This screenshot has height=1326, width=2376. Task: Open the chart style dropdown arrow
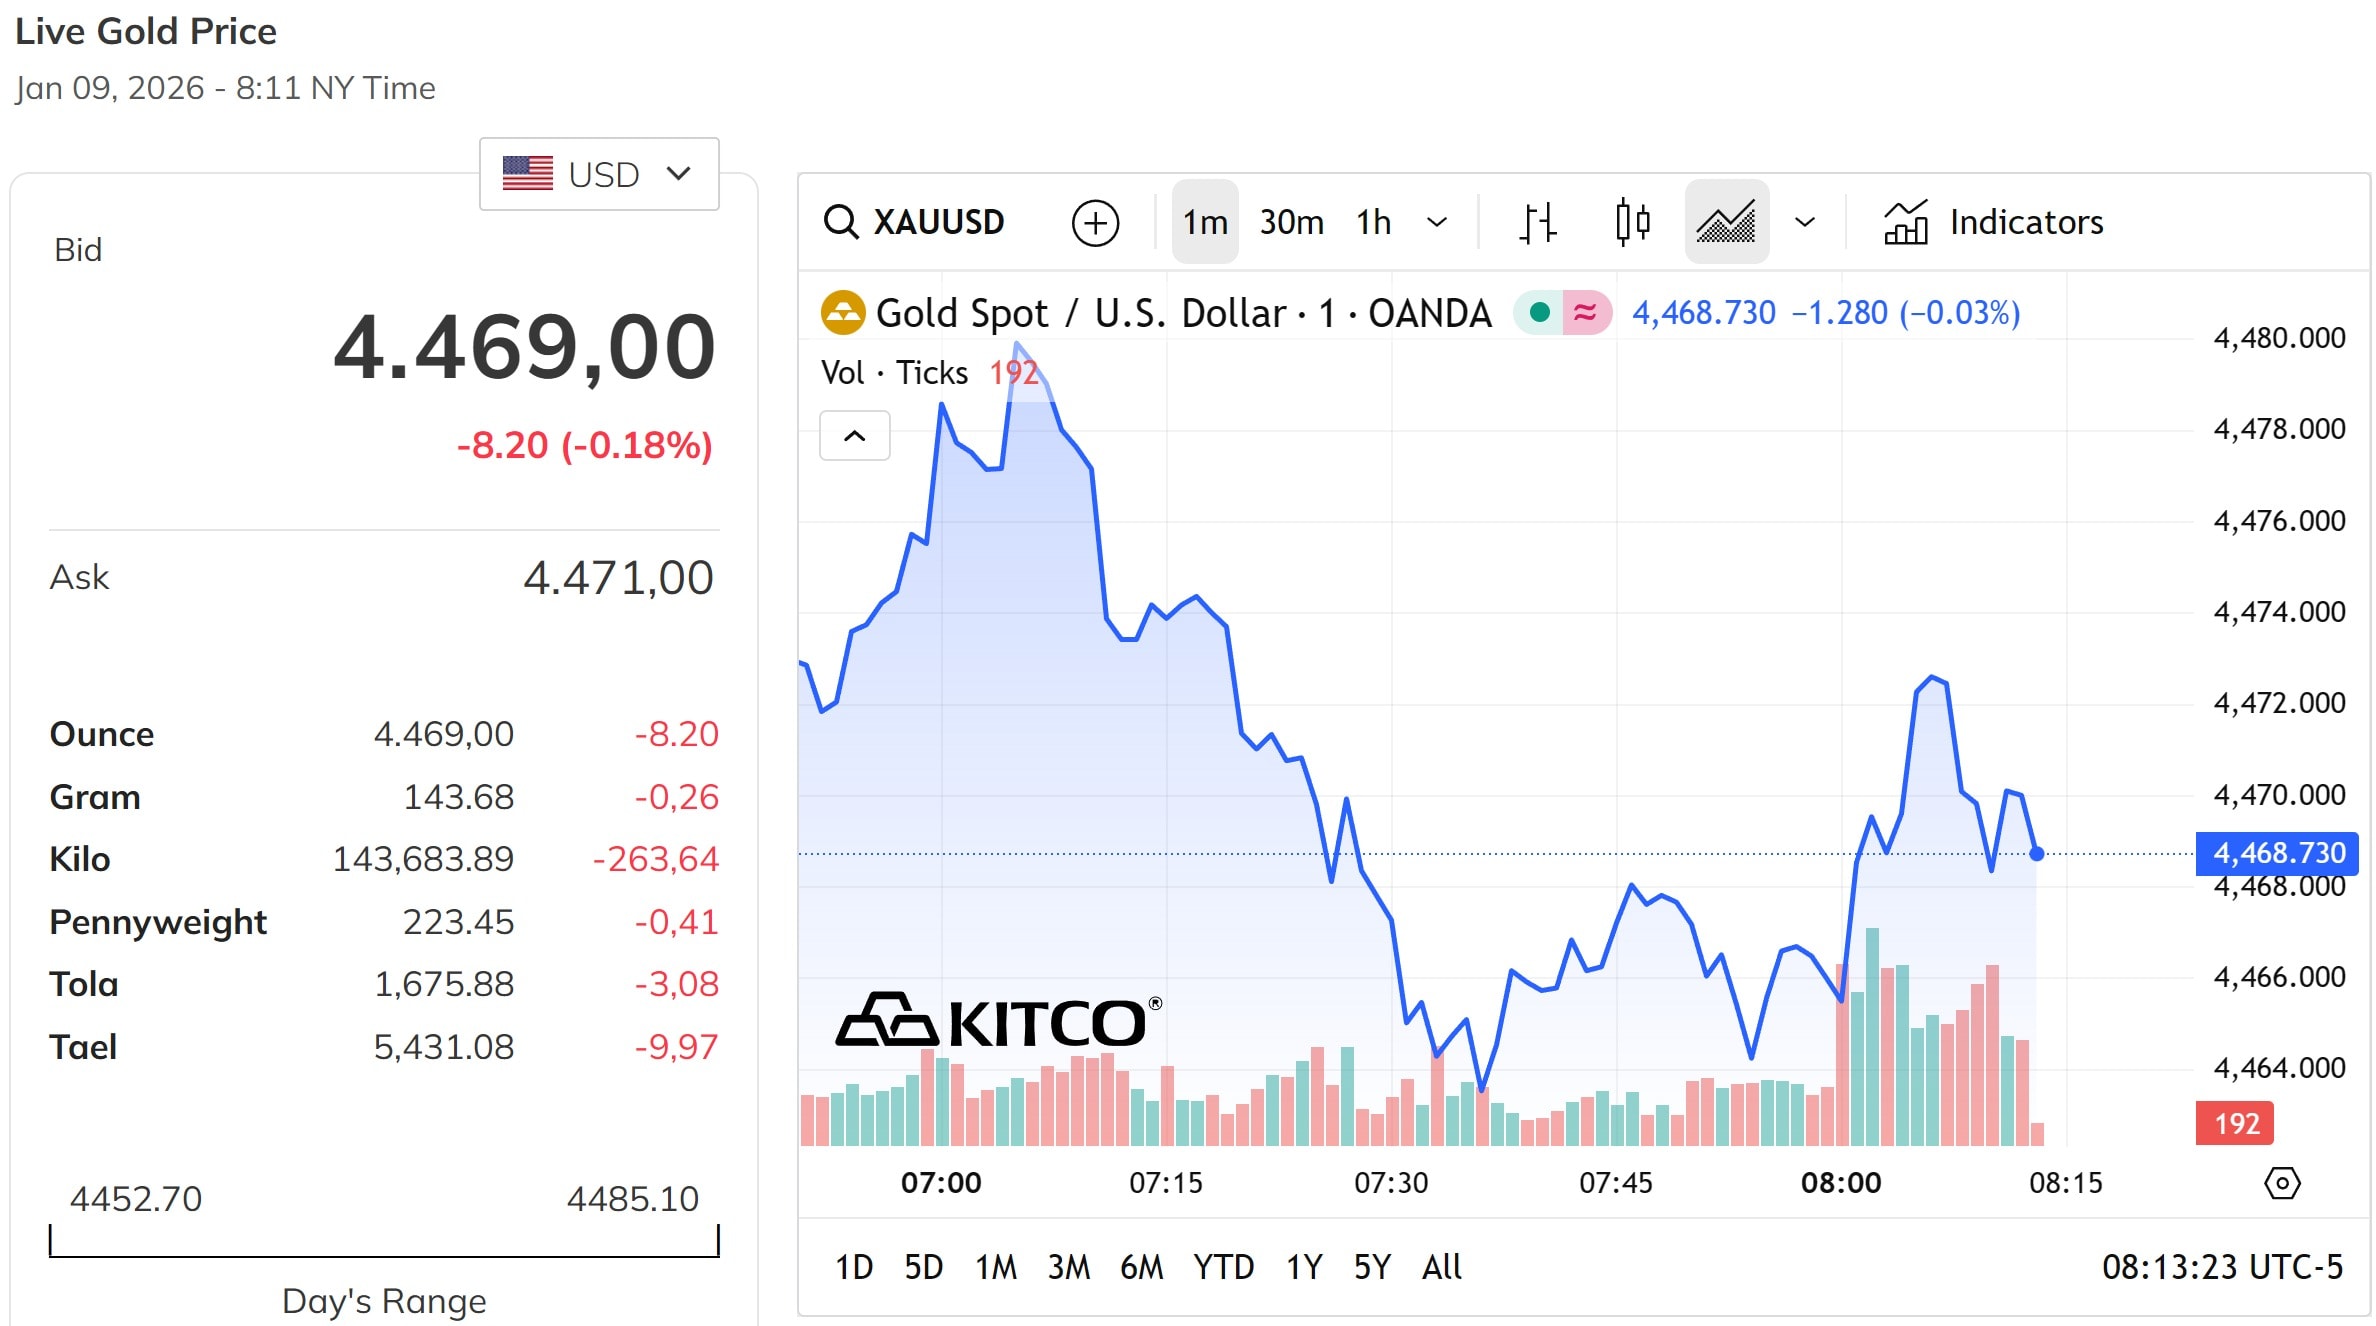point(1805,221)
